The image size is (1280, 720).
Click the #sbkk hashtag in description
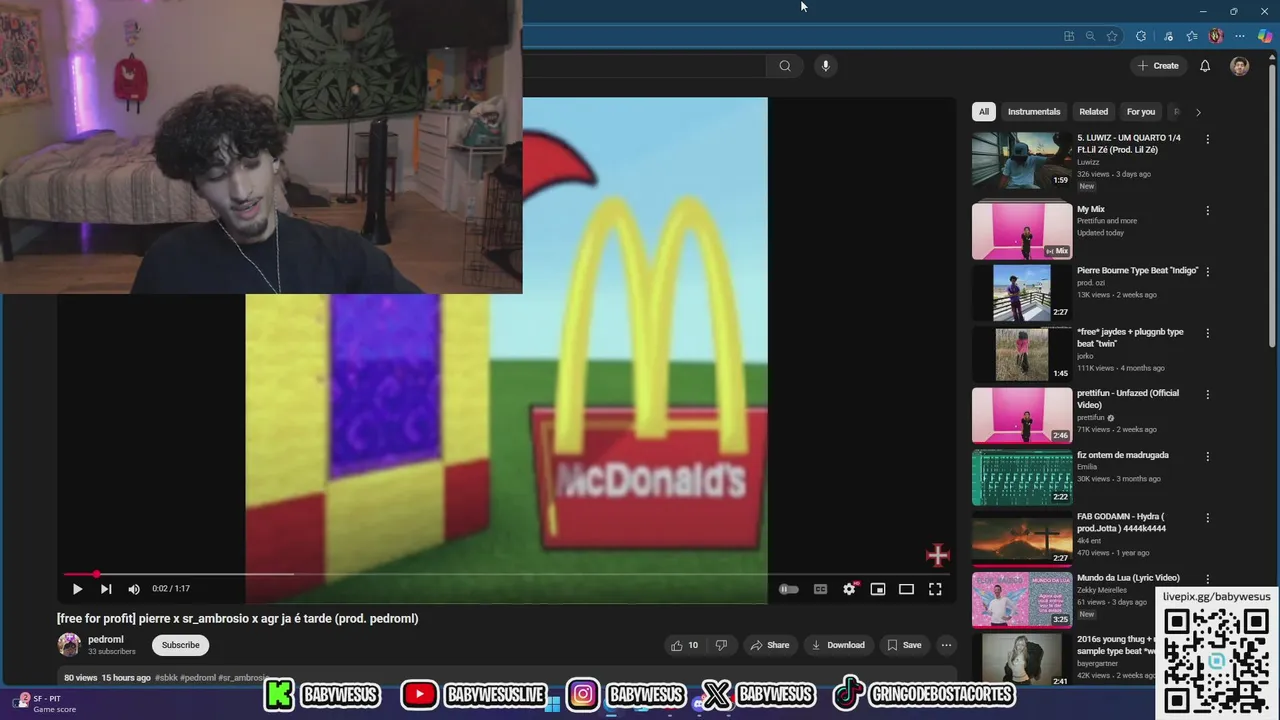click(x=166, y=678)
